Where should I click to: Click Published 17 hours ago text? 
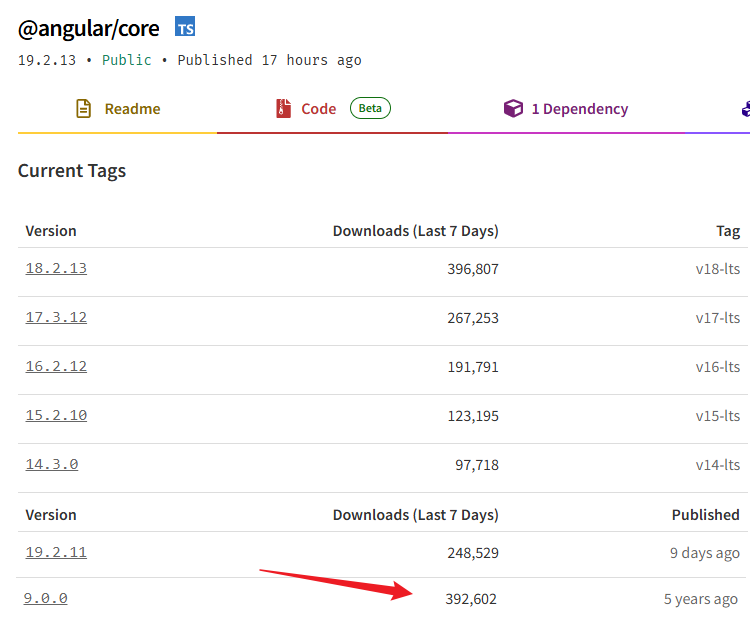tap(269, 60)
